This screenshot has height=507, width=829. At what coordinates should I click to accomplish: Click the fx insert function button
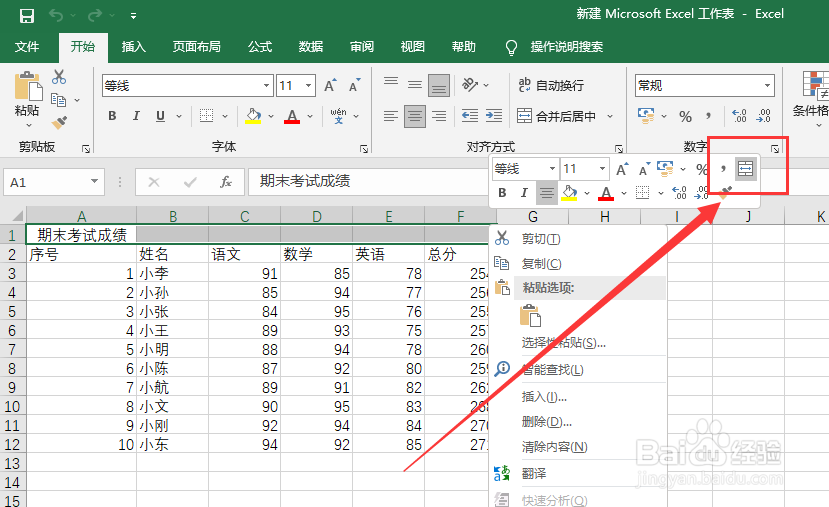pos(226,182)
